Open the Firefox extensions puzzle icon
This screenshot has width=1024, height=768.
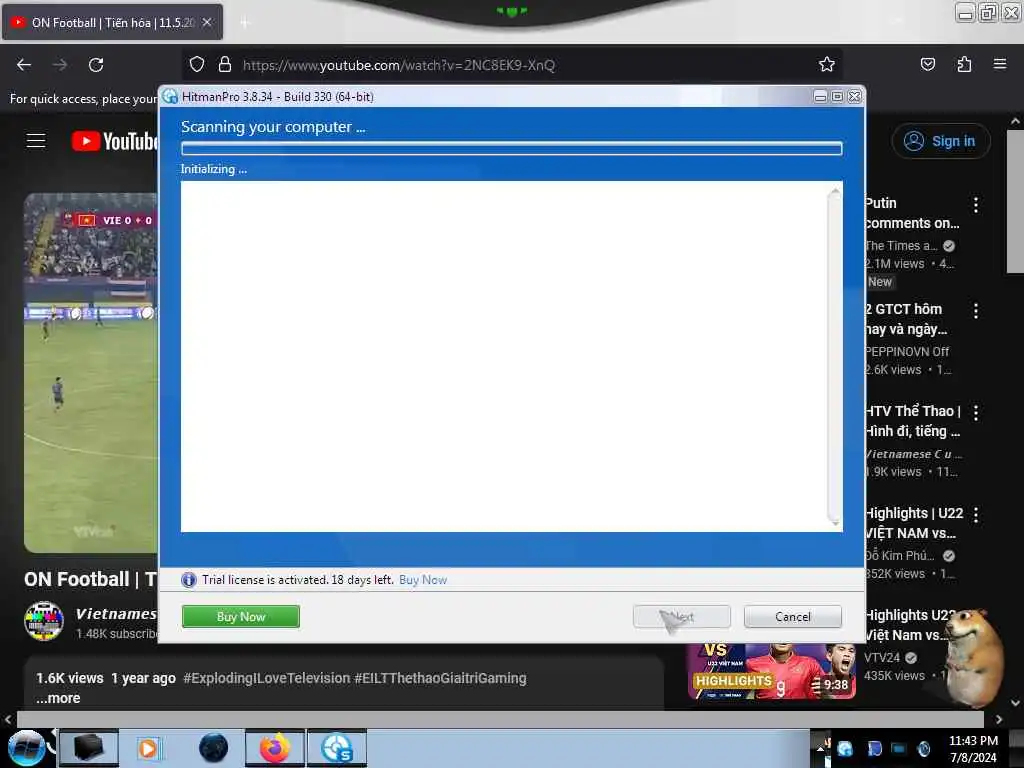(964, 64)
